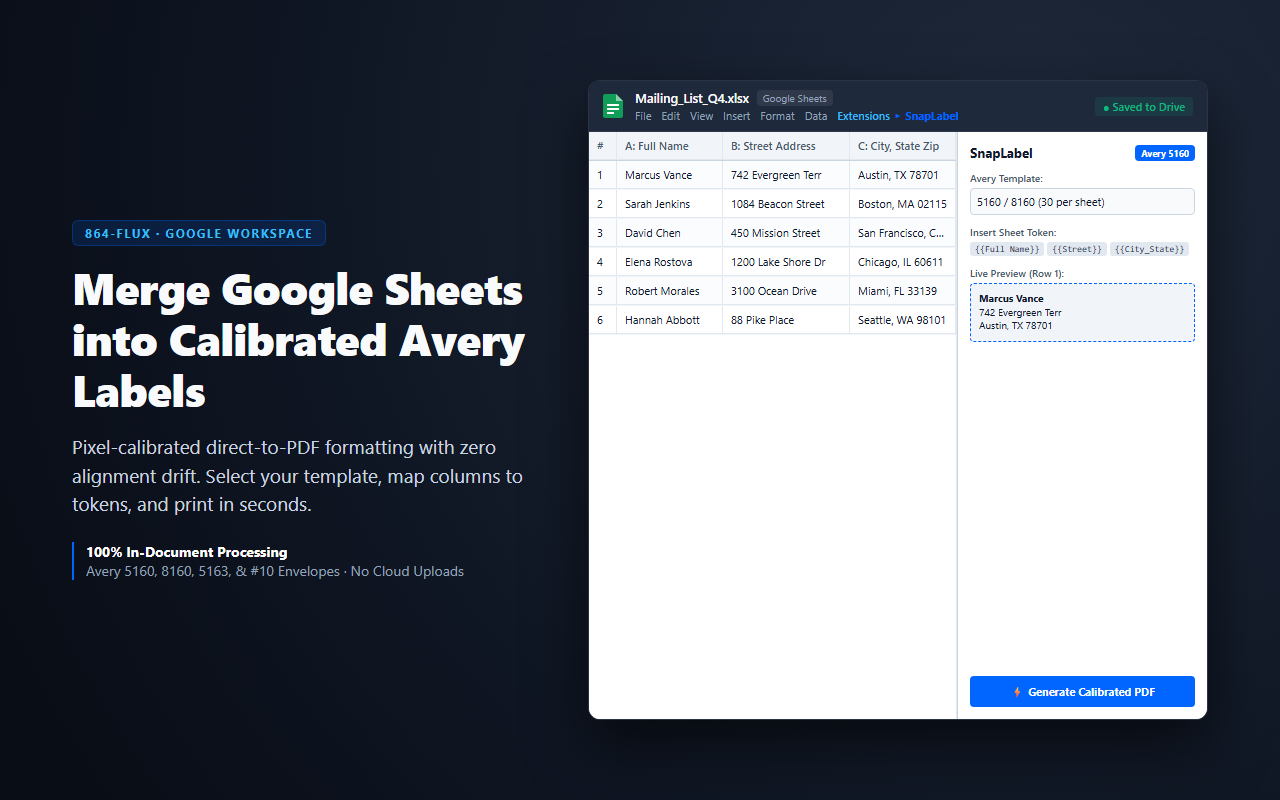Select the Austin, TX 78701 cell in the sheet

point(903,175)
